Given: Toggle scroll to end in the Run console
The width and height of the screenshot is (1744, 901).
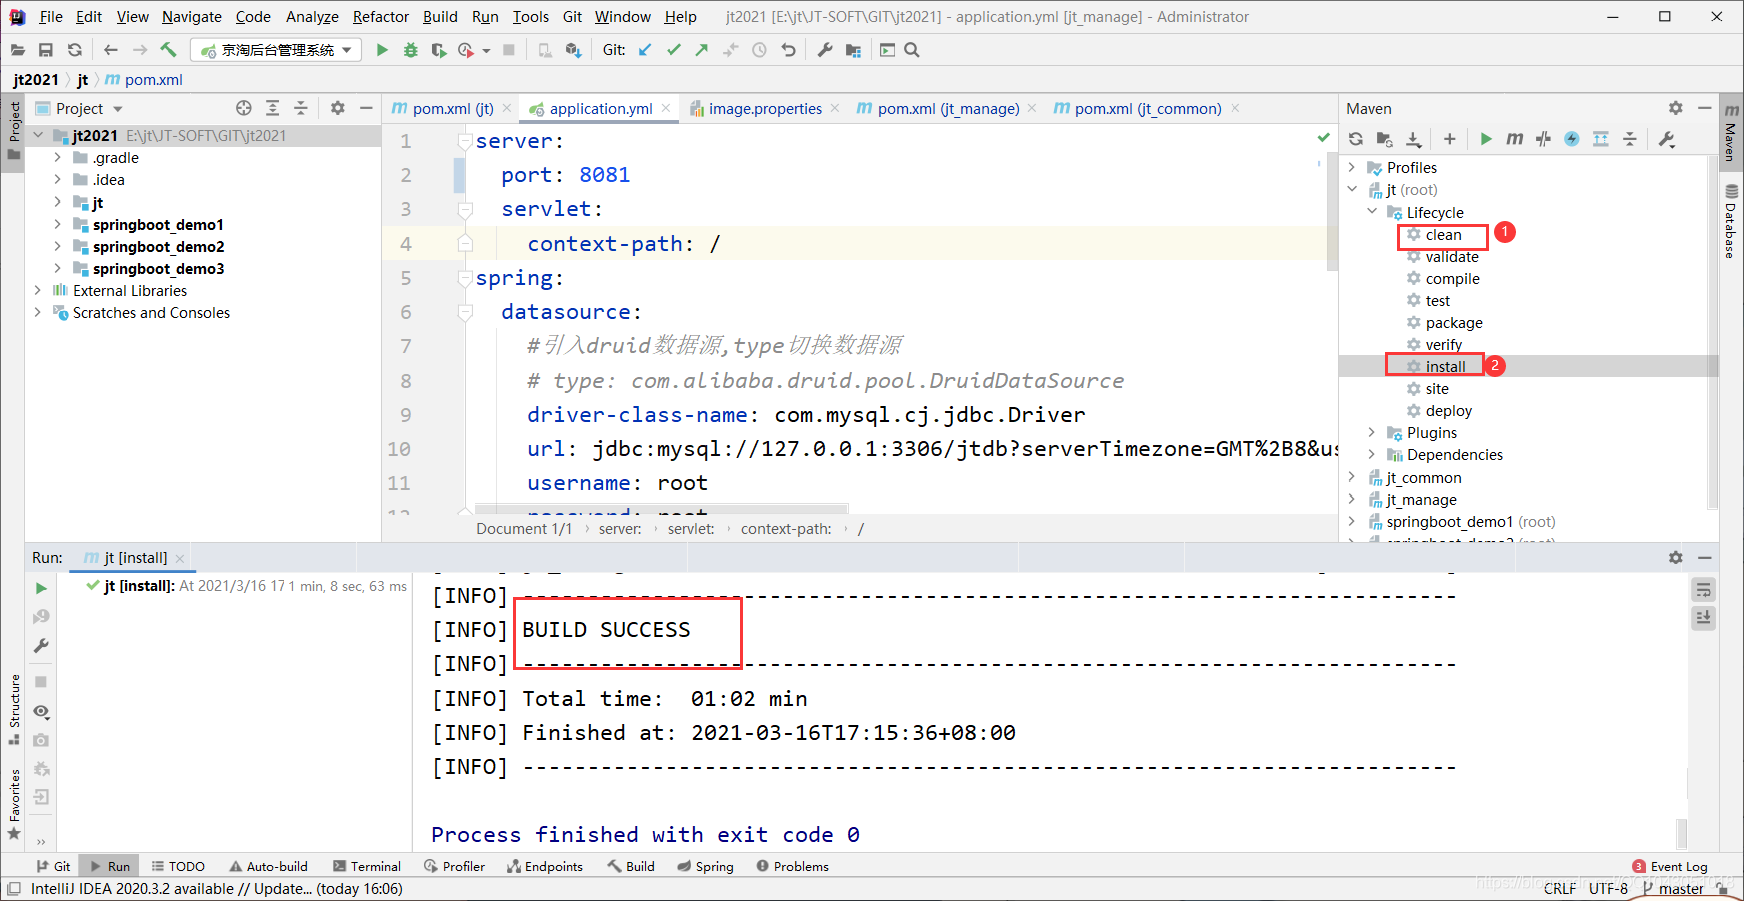Looking at the screenshot, I should tap(1704, 618).
